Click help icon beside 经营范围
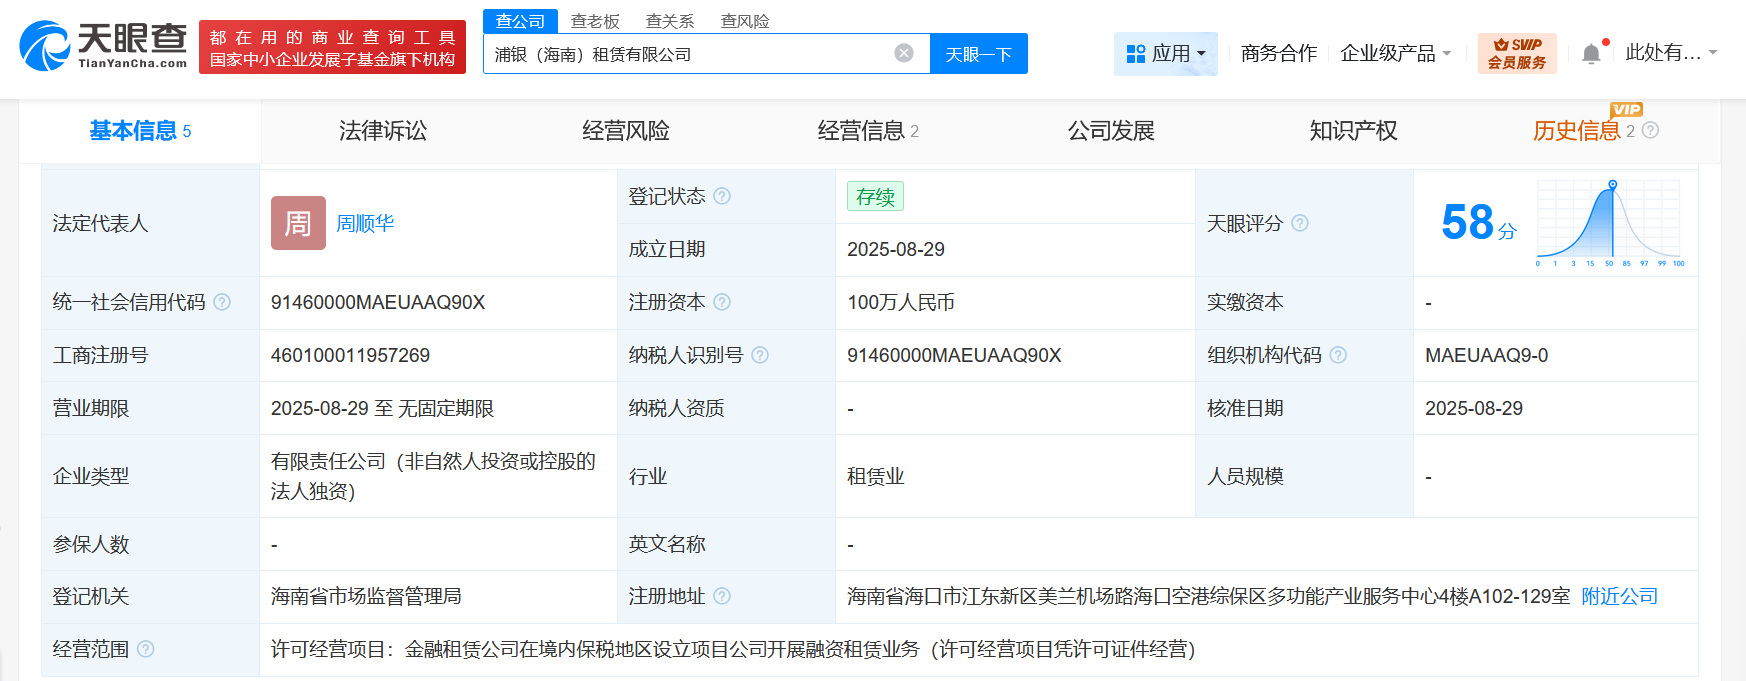The image size is (1746, 681). pos(145,649)
